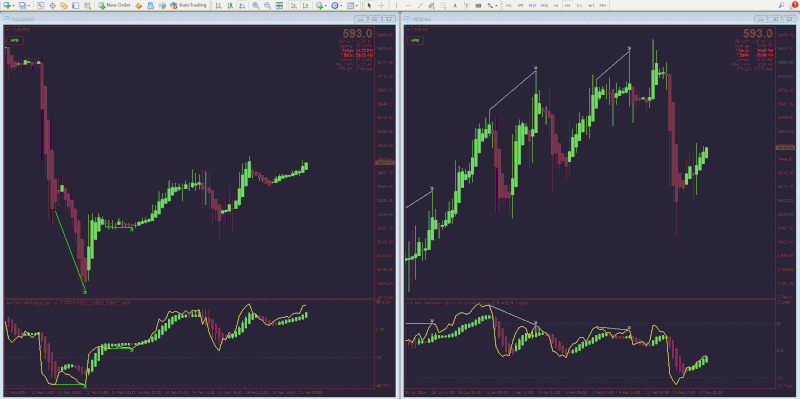The height and width of the screenshot is (399, 800).
Task: Select the crosshair cursor tool
Action: (x=382, y=5)
